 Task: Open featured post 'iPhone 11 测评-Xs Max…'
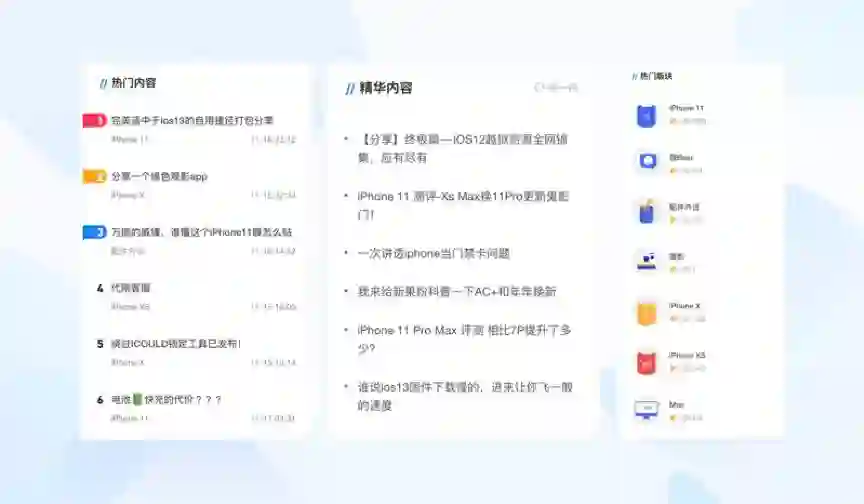point(463,205)
